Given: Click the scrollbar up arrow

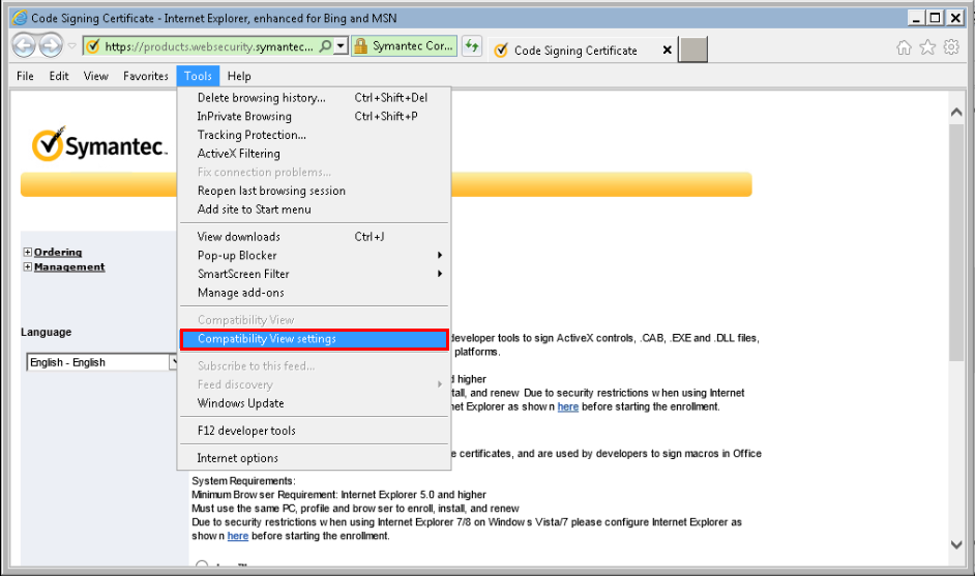Looking at the screenshot, I should pyautogui.click(x=956, y=112).
